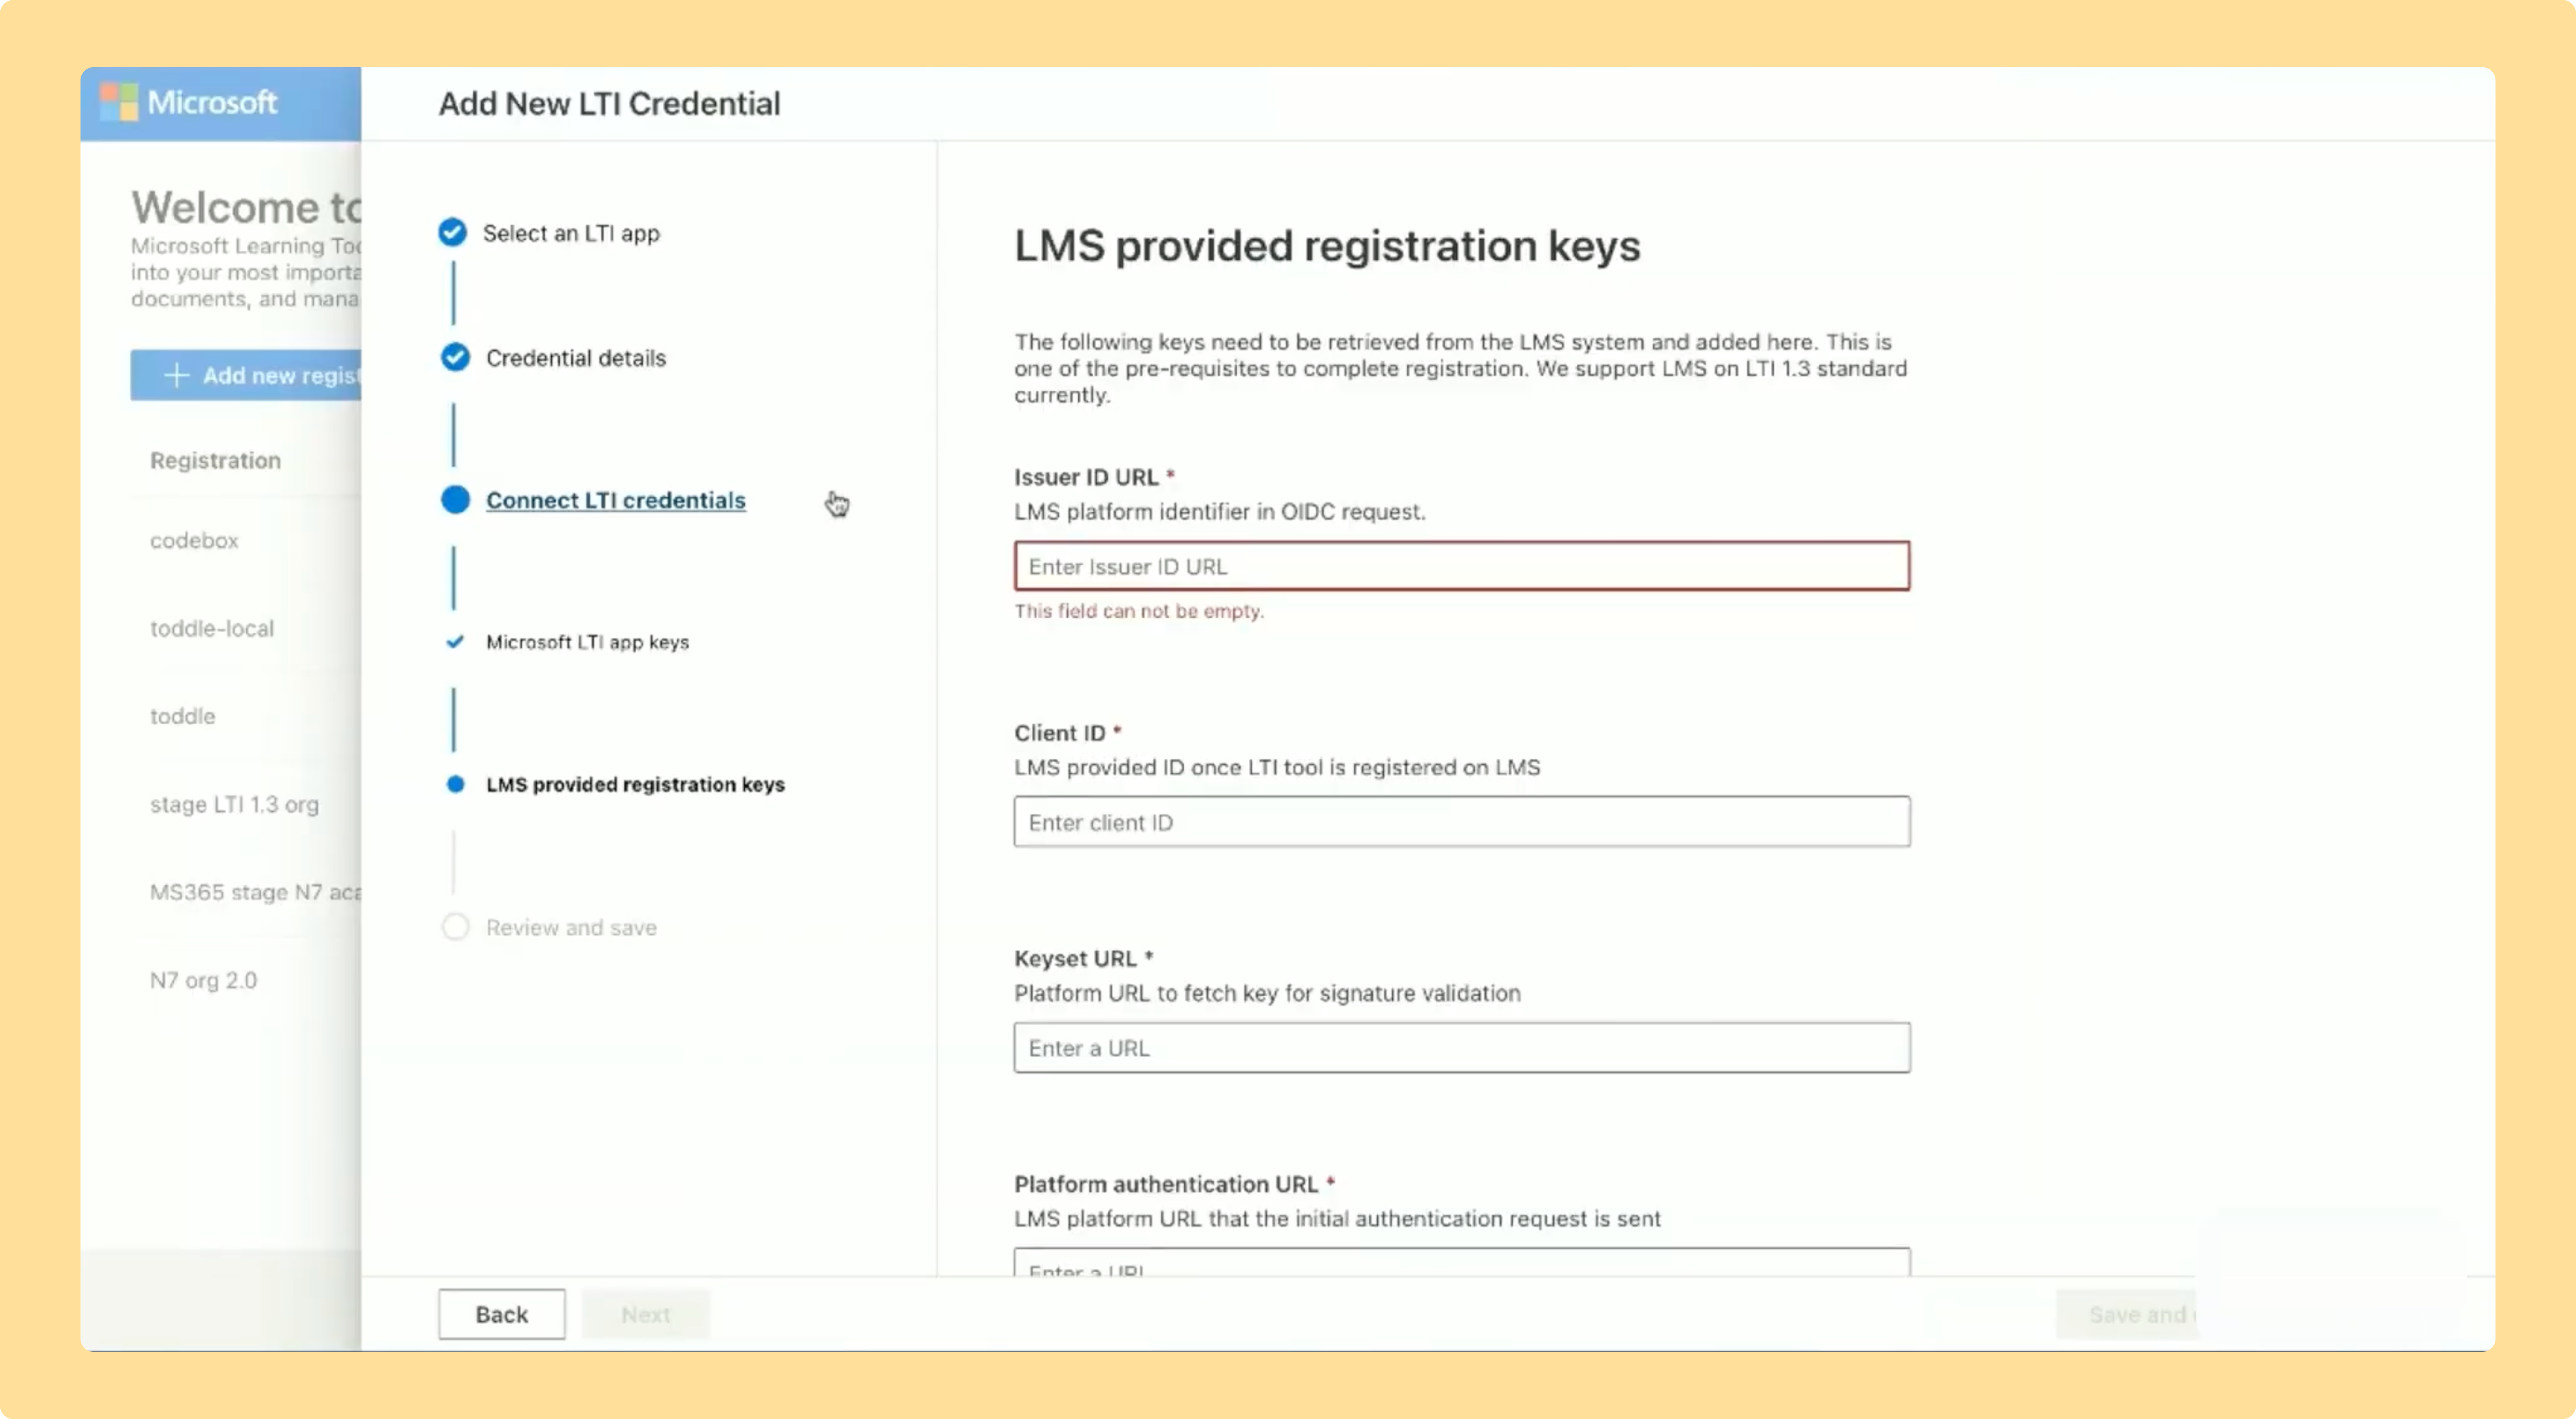Click the blue step circle beside Connect LTI credentials

[x=455, y=500]
